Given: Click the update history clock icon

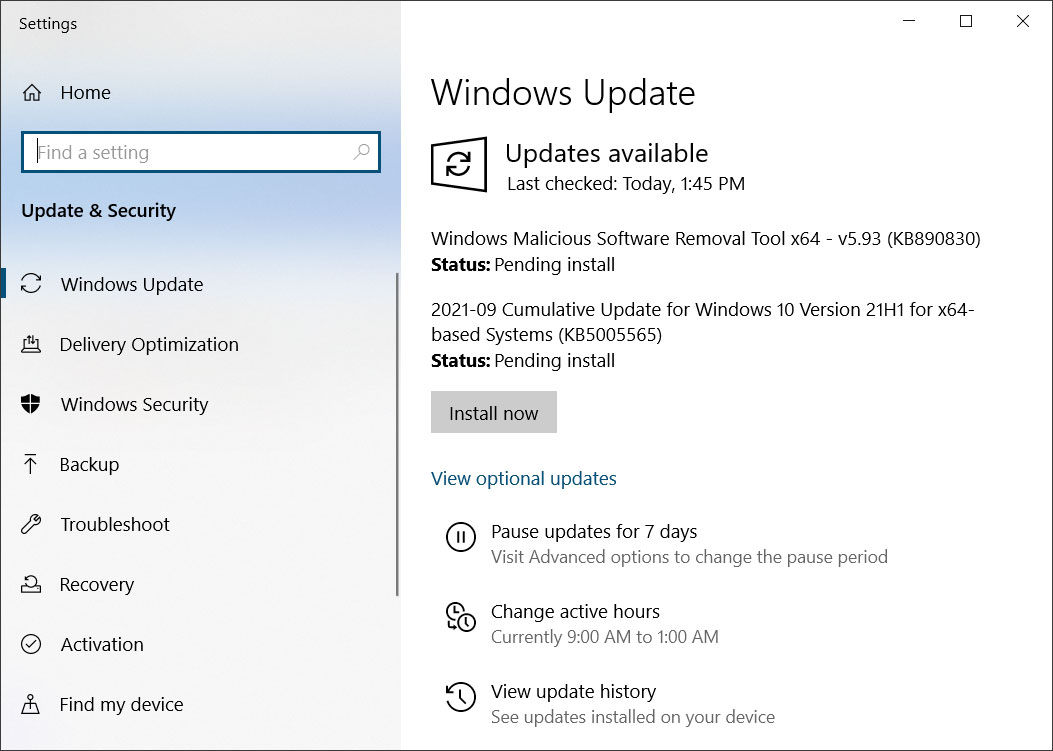Looking at the screenshot, I should 461,697.
